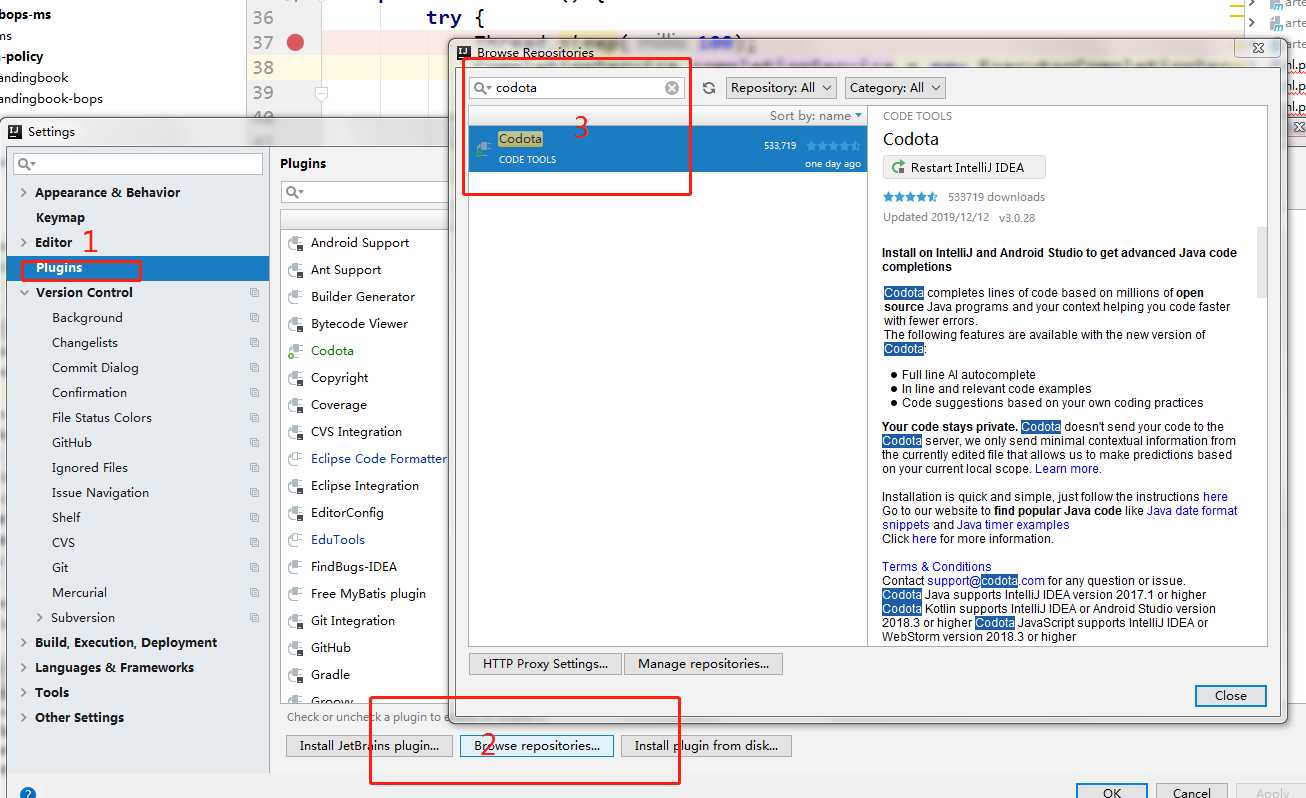Click the Cancel button in Settings
Image resolution: width=1306 pixels, height=798 pixels.
[1192, 792]
